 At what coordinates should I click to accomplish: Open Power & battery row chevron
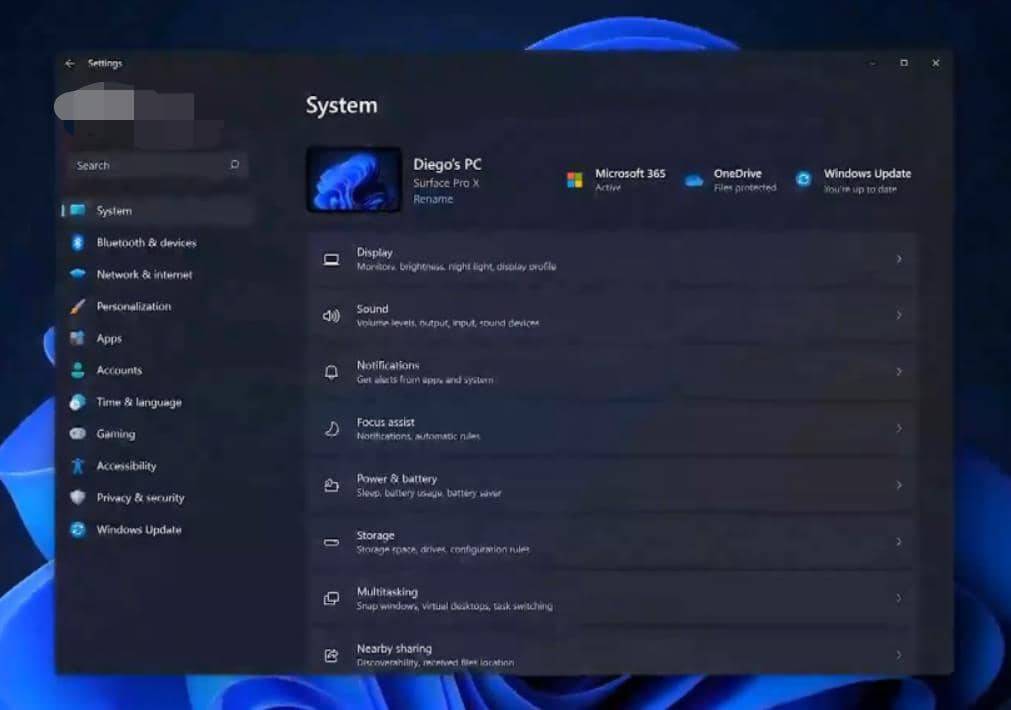[x=898, y=485]
